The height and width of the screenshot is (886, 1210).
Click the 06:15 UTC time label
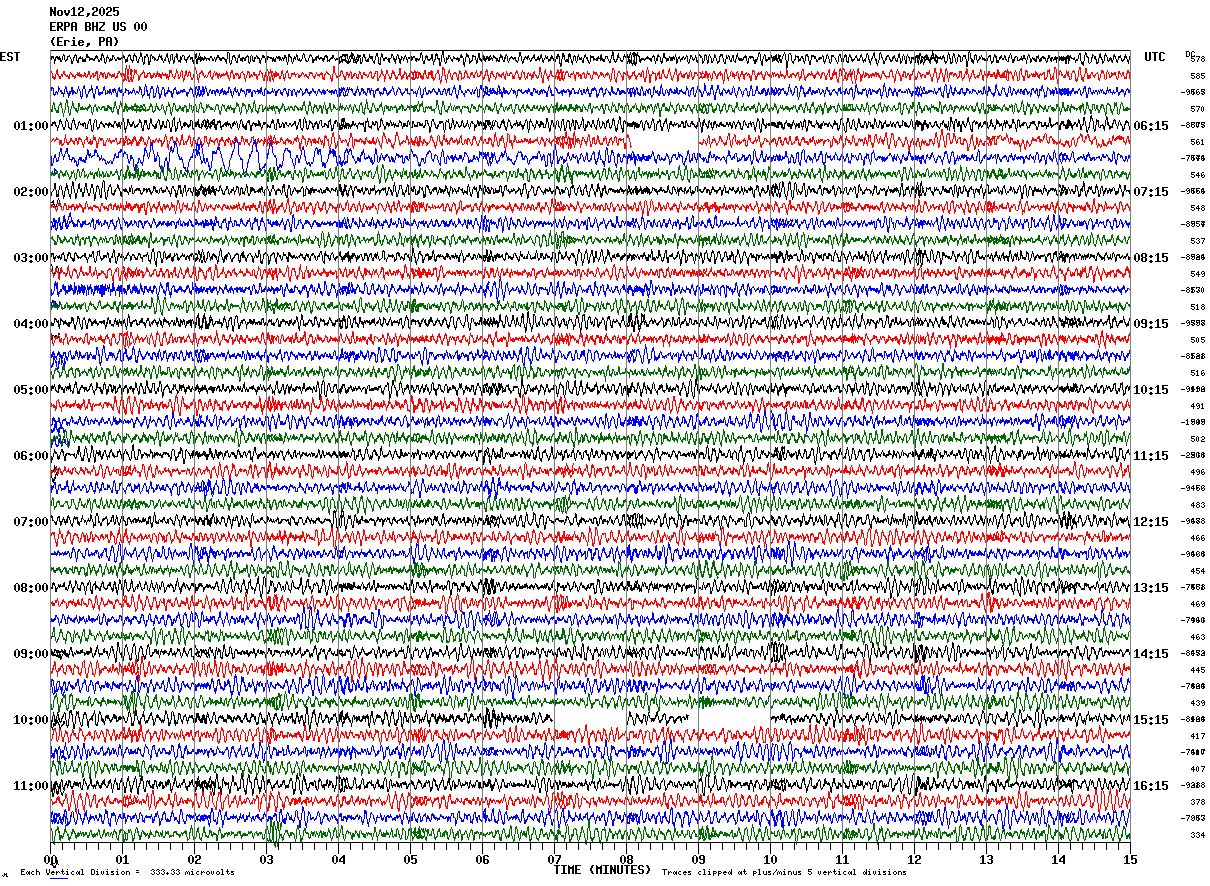tap(1151, 126)
